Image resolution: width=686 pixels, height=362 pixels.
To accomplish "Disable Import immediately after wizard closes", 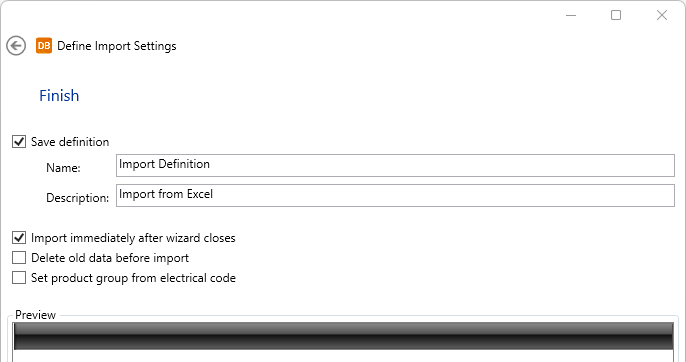I will (19, 238).
